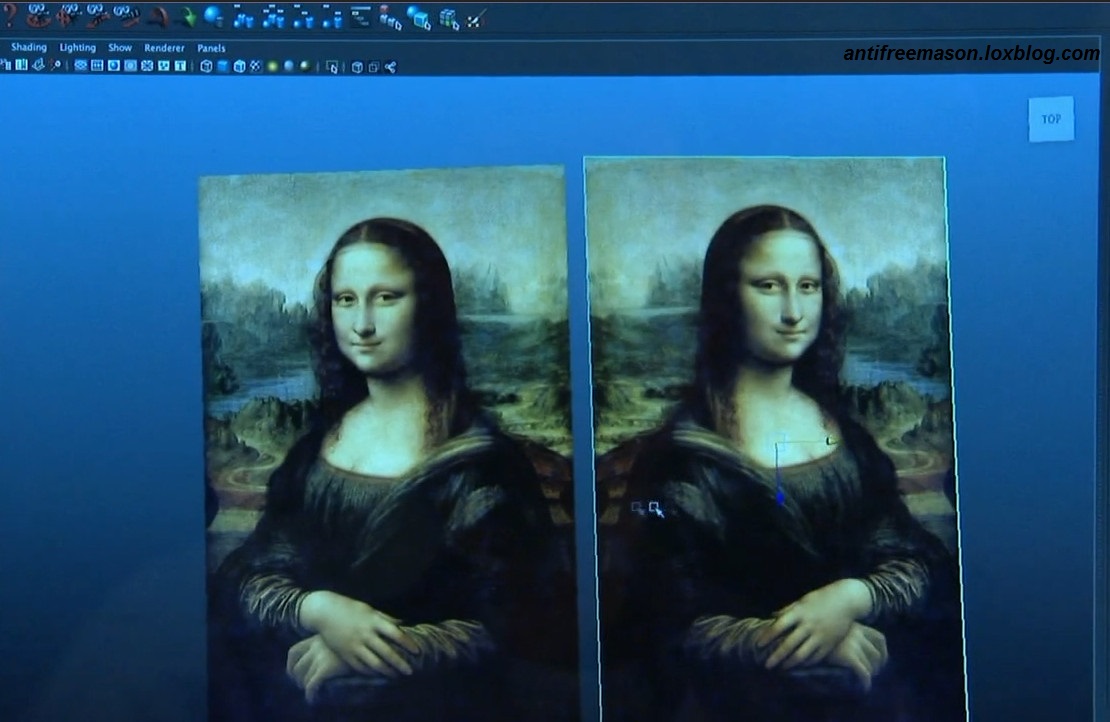Open the Renderer menu
This screenshot has width=1110, height=722.
pyautogui.click(x=164, y=47)
